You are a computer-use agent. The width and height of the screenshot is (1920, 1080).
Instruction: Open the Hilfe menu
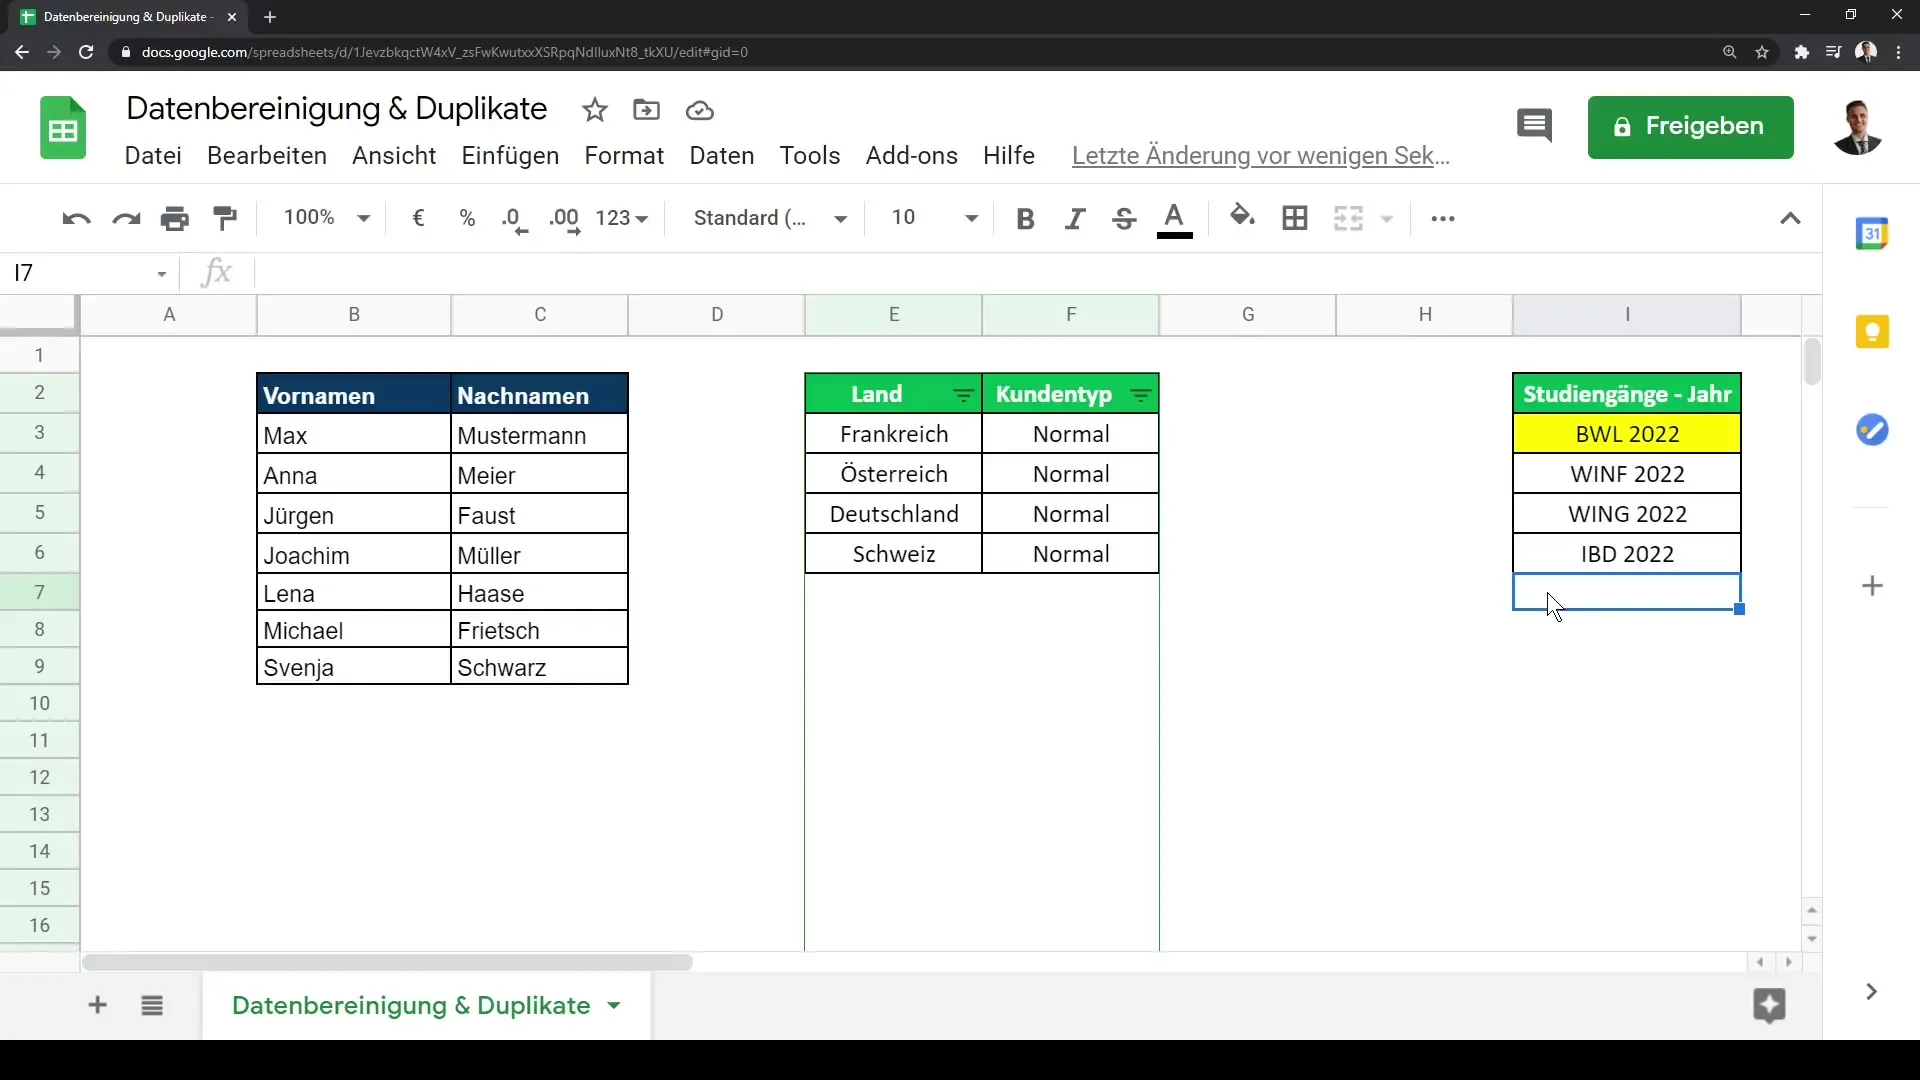(1009, 156)
